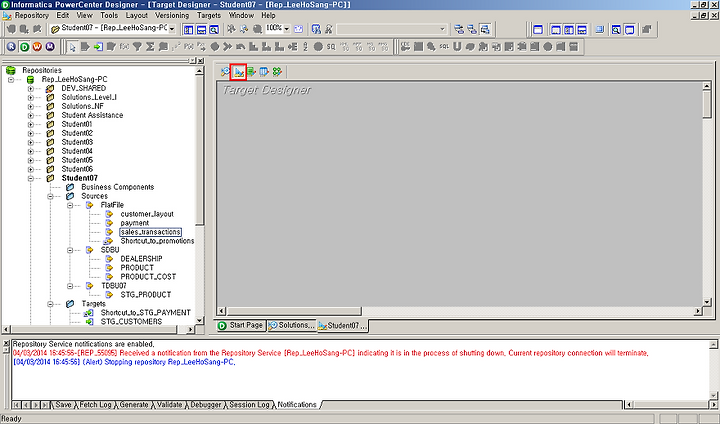This screenshot has height=424, width=720.
Task: Click the Aggregator sigma transformation icon
Action: coord(150,47)
